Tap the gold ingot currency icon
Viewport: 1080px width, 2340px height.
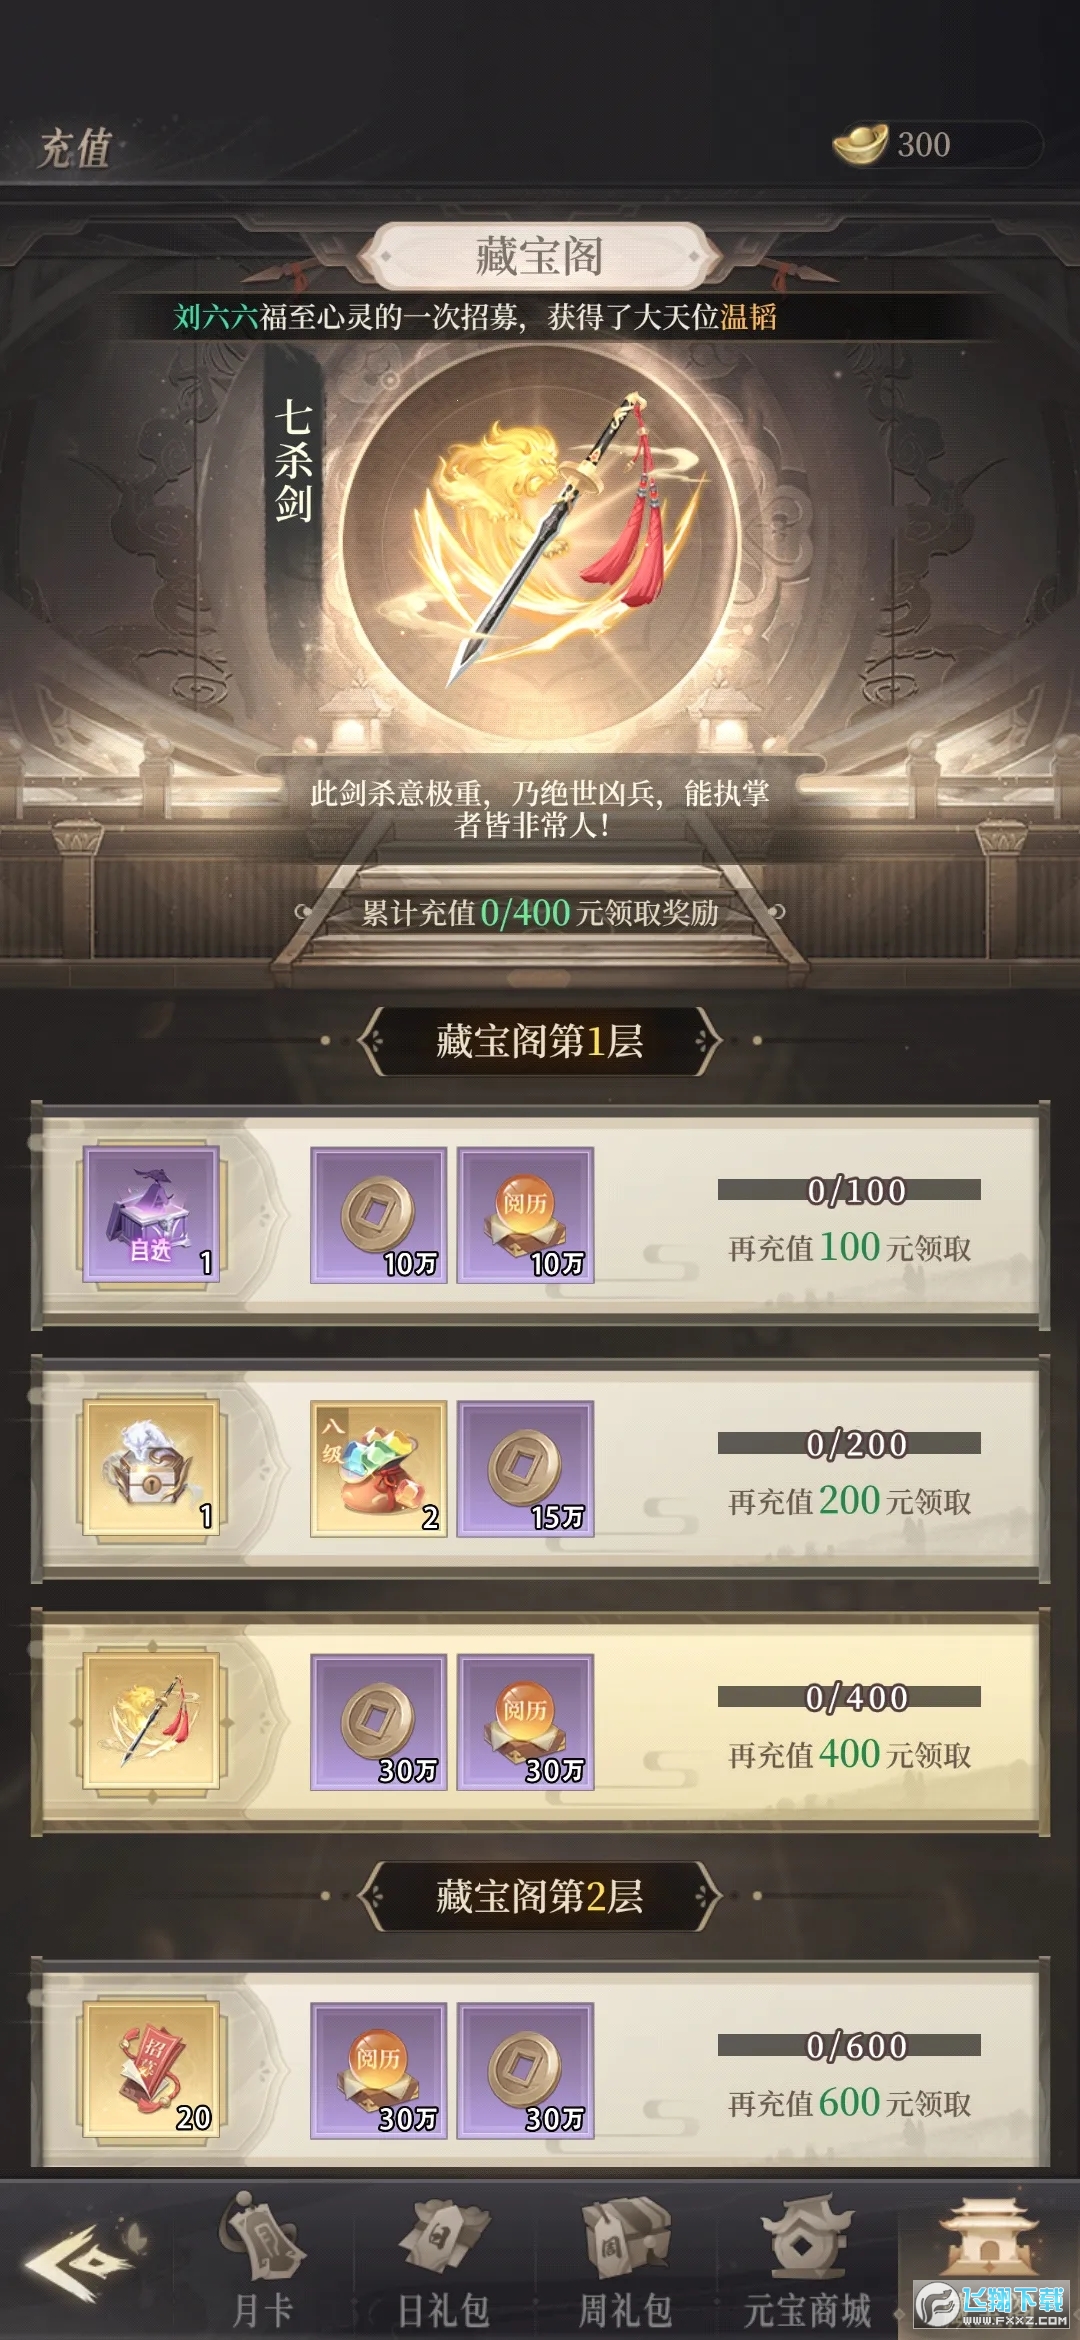click(x=861, y=143)
